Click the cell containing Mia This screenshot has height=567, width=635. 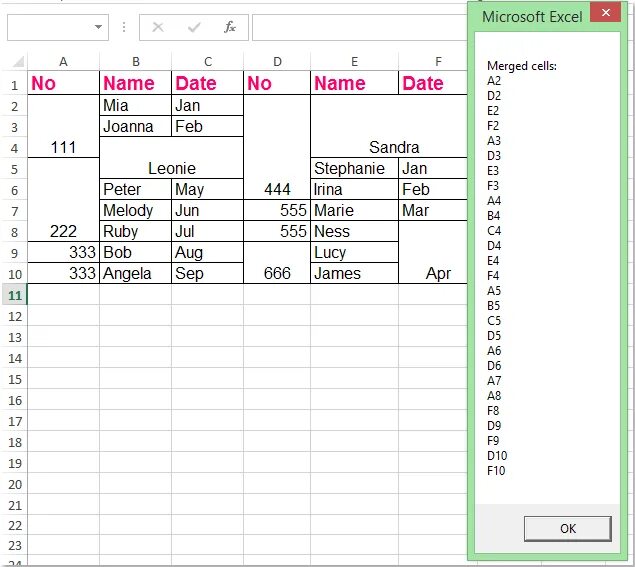pyautogui.click(x=136, y=105)
